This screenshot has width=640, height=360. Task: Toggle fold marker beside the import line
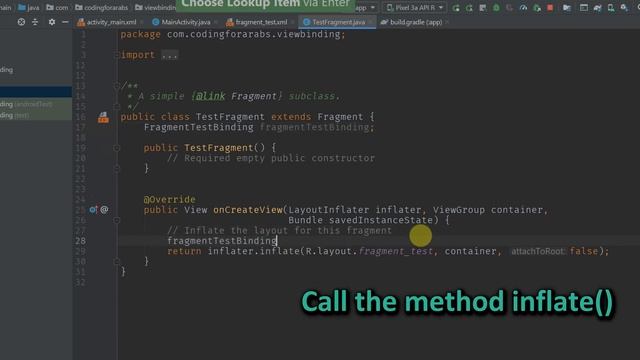117,55
